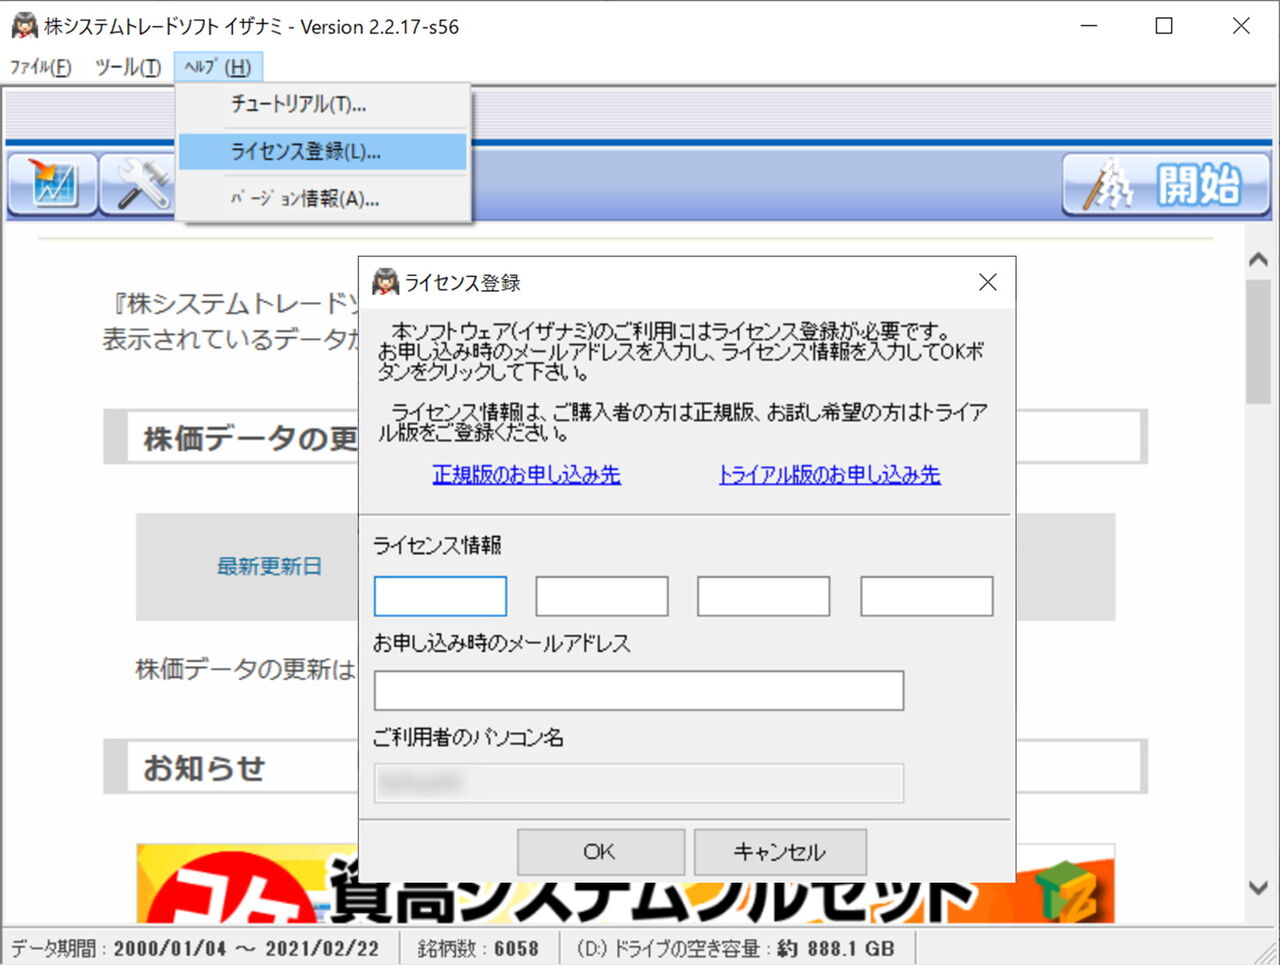This screenshot has width=1280, height=965.
Task: Click the main page scrollbar up arrow
Action: pos(1258,260)
